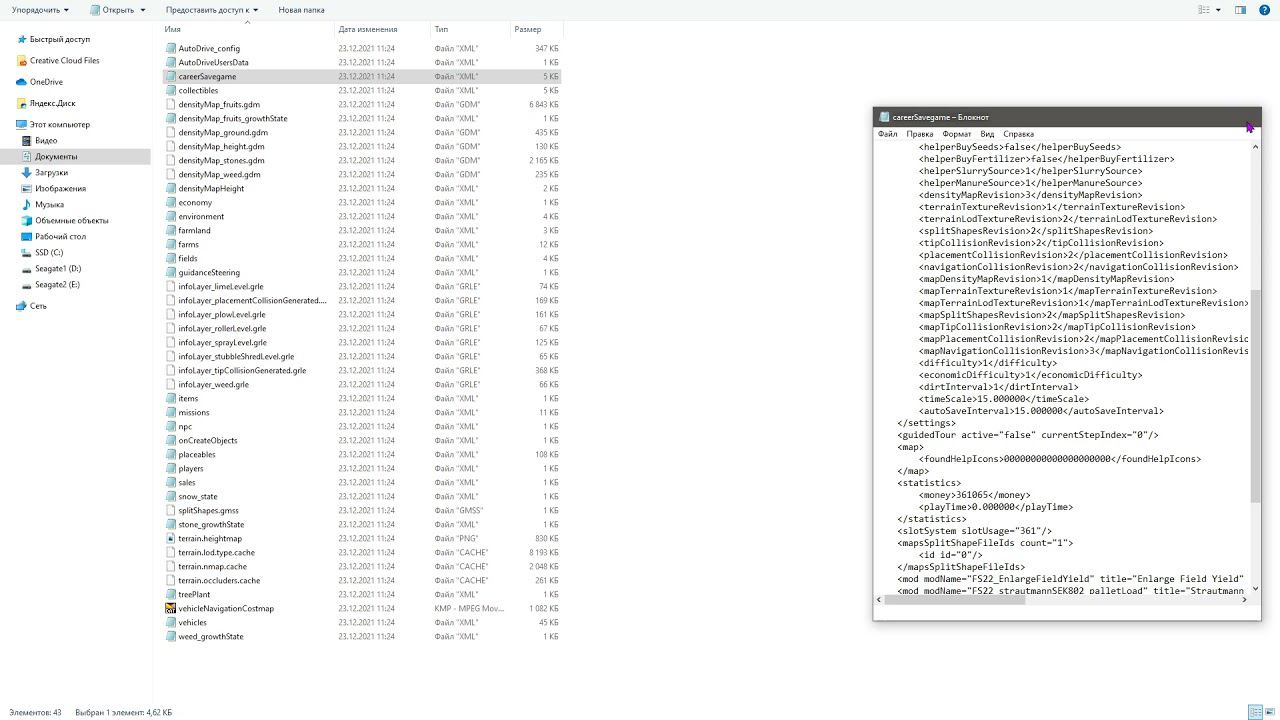Click the Сеть network icon
This screenshot has height=720, width=1280.
pyautogui.click(x=21, y=306)
